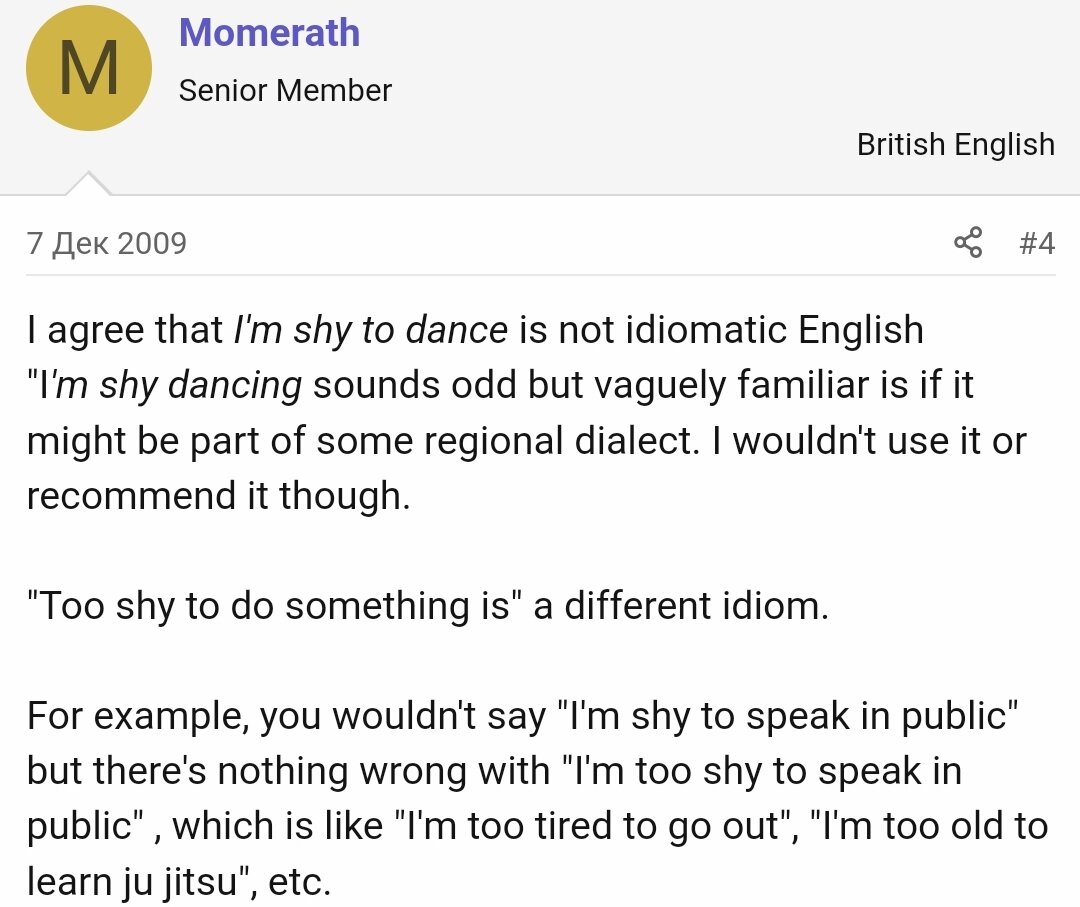Screen dimensions: 1080x907
Task: Click the italic phrase "I'm shy to dance"
Action: click(370, 330)
